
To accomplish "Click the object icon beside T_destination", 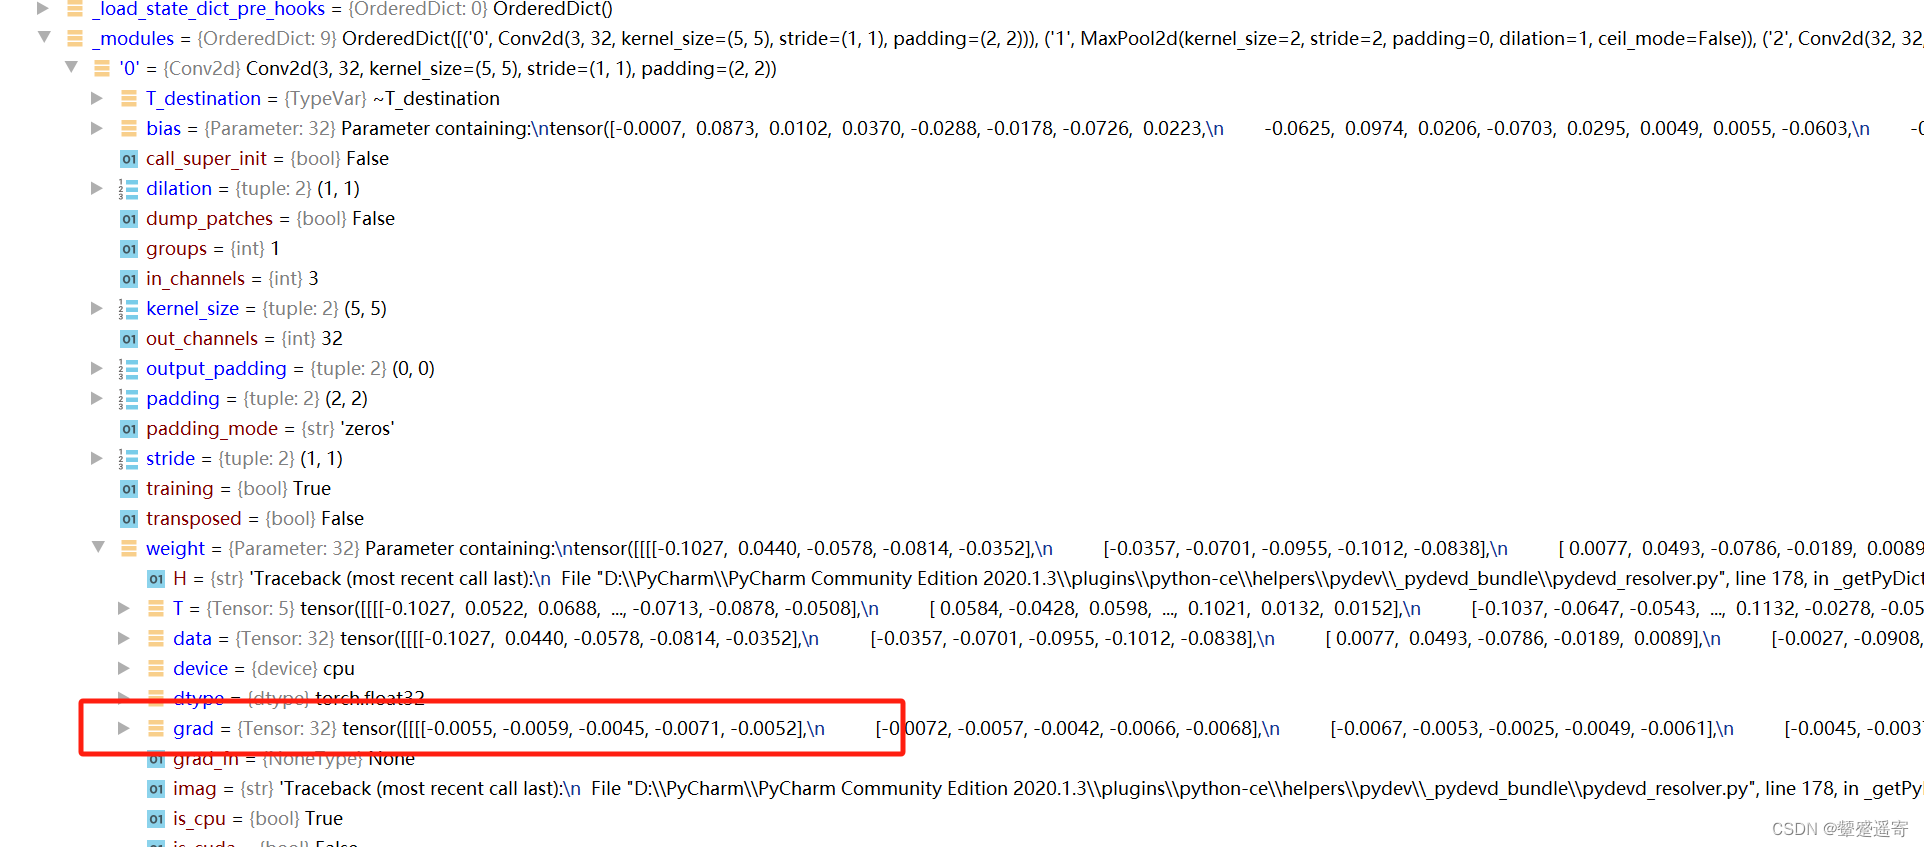I will point(128,98).
